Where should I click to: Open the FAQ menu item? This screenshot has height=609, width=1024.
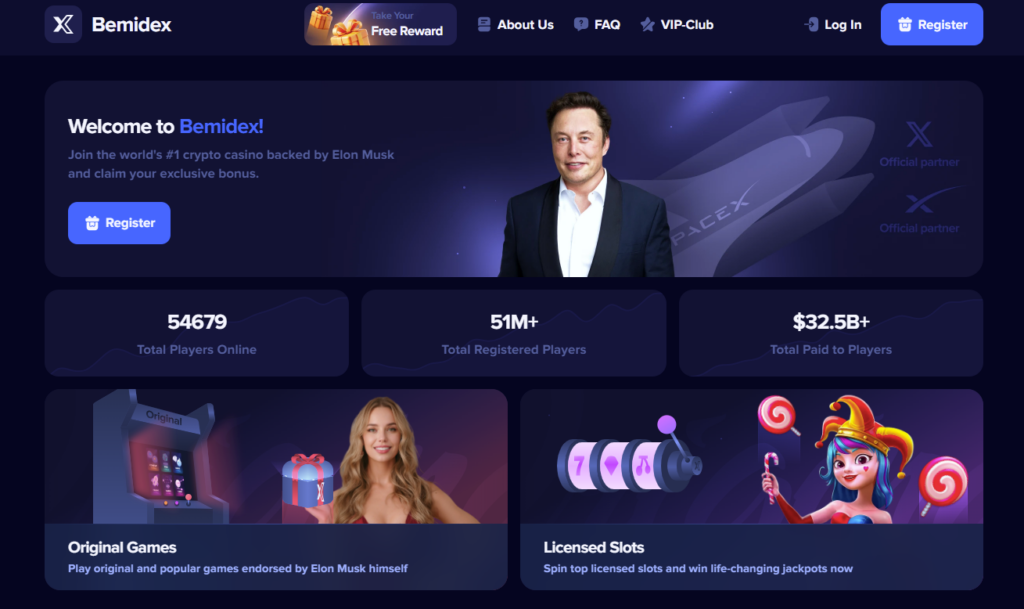coord(597,25)
